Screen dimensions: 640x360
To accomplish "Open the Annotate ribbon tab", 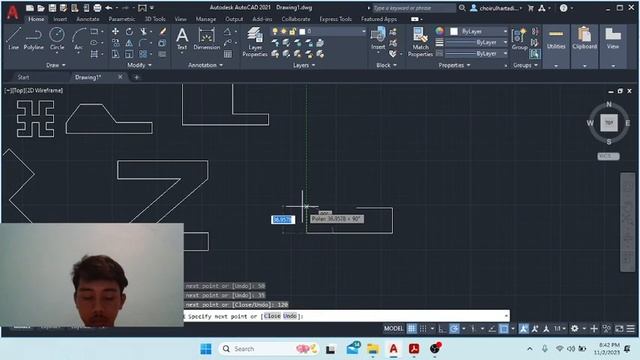I will coord(88,19).
